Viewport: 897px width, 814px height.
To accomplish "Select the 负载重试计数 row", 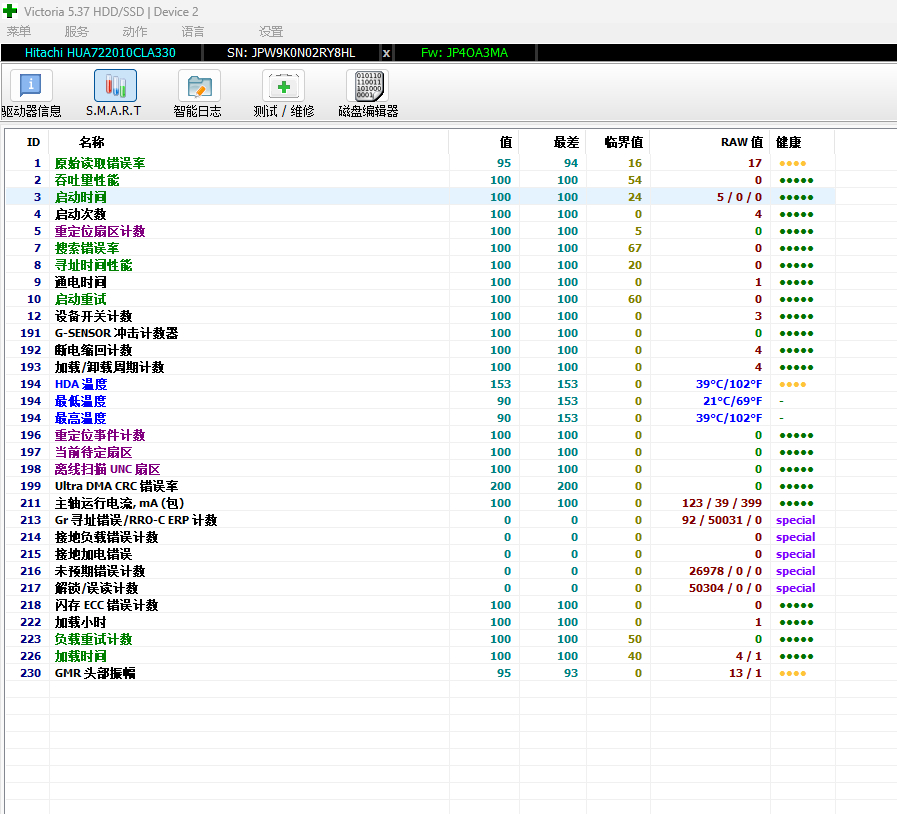I will point(420,639).
